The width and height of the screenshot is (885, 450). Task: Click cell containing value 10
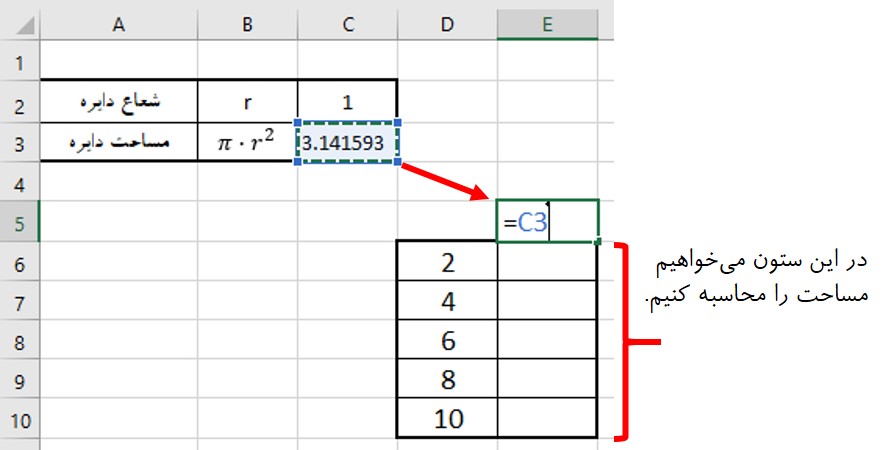click(448, 418)
